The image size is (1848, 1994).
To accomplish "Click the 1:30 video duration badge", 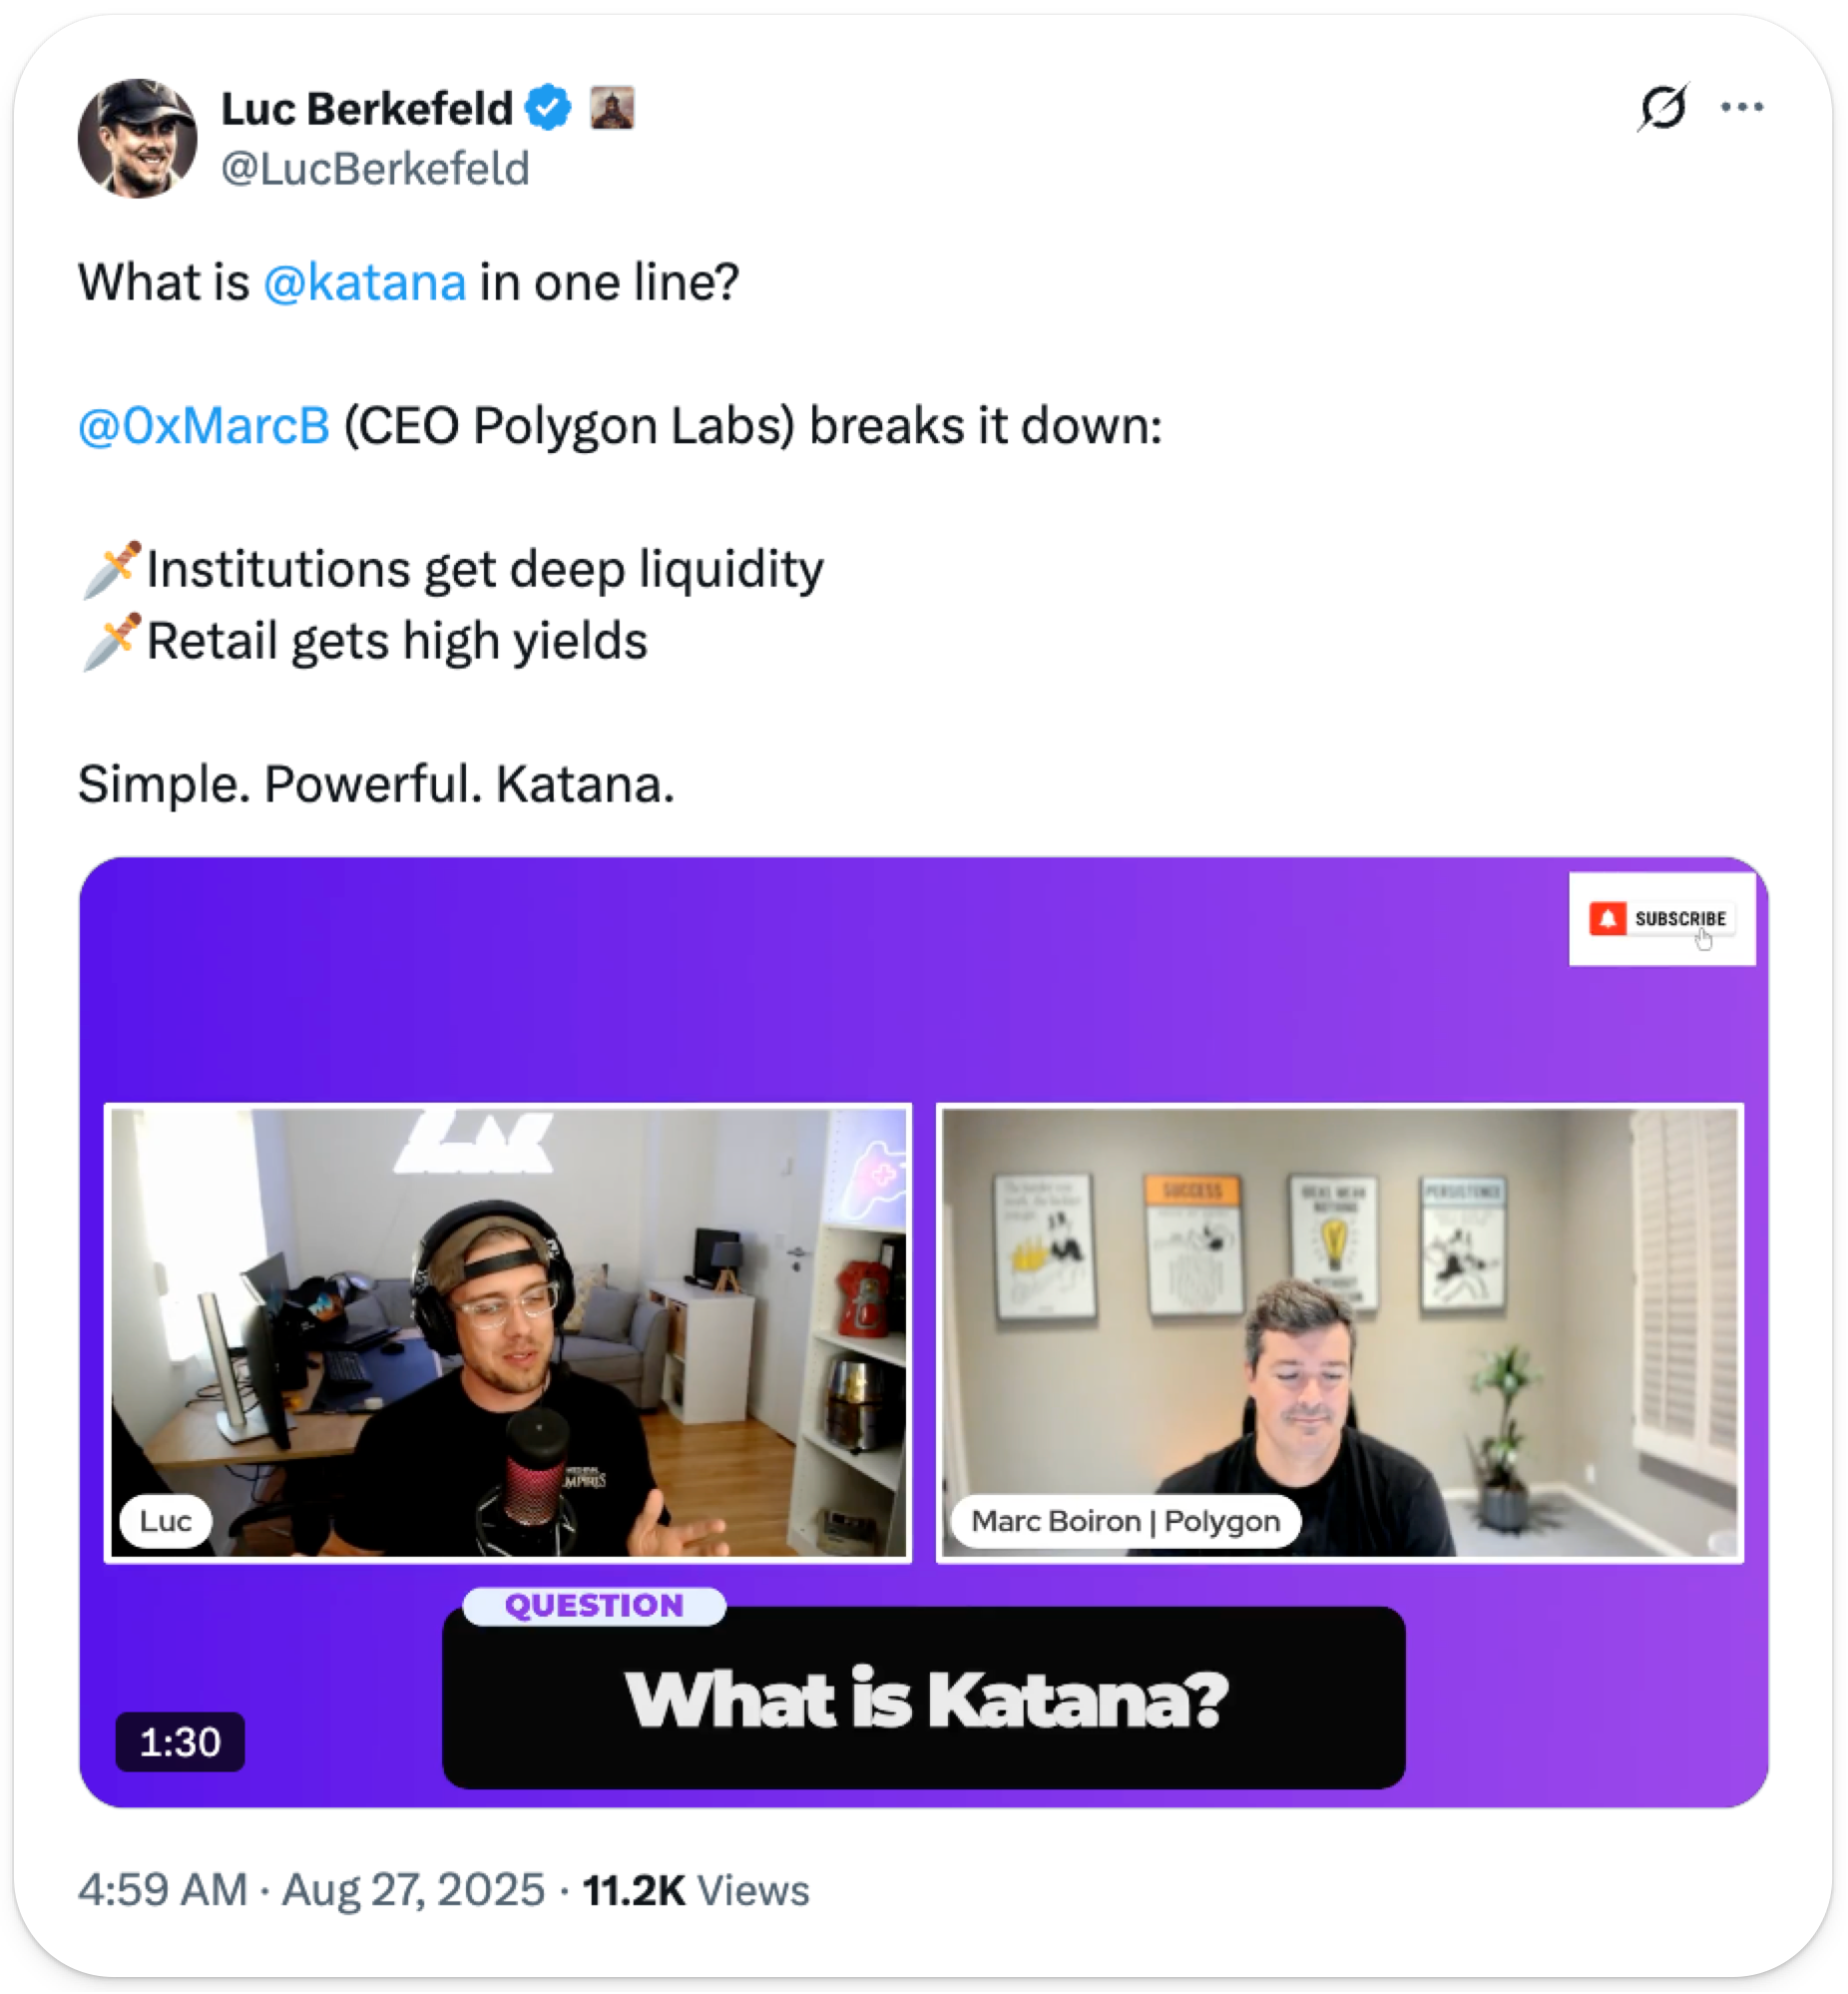I will click(x=180, y=1743).
